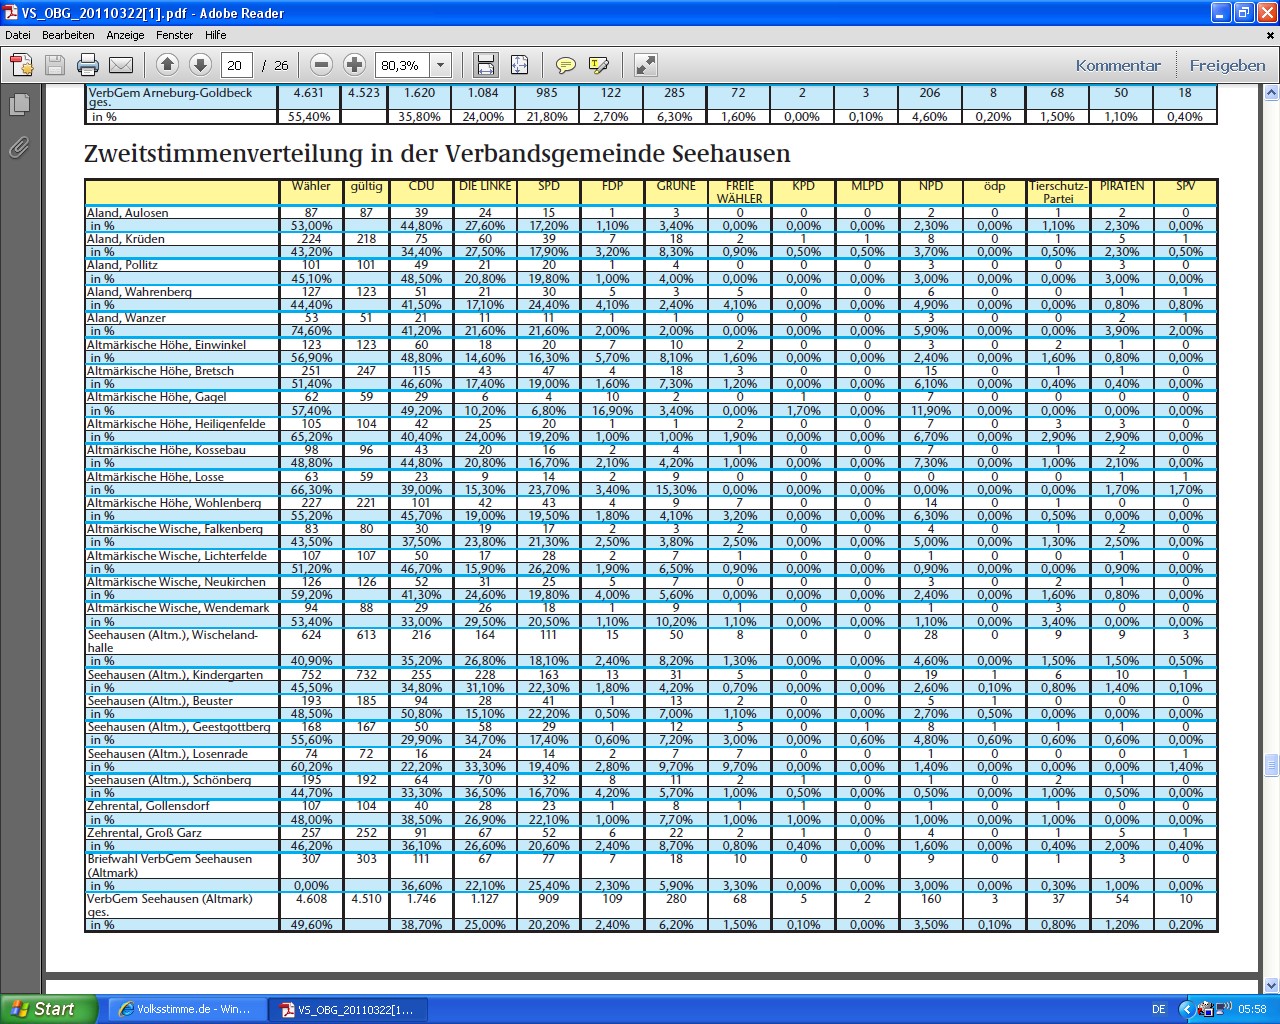Select the highlight text tool

pos(599,66)
